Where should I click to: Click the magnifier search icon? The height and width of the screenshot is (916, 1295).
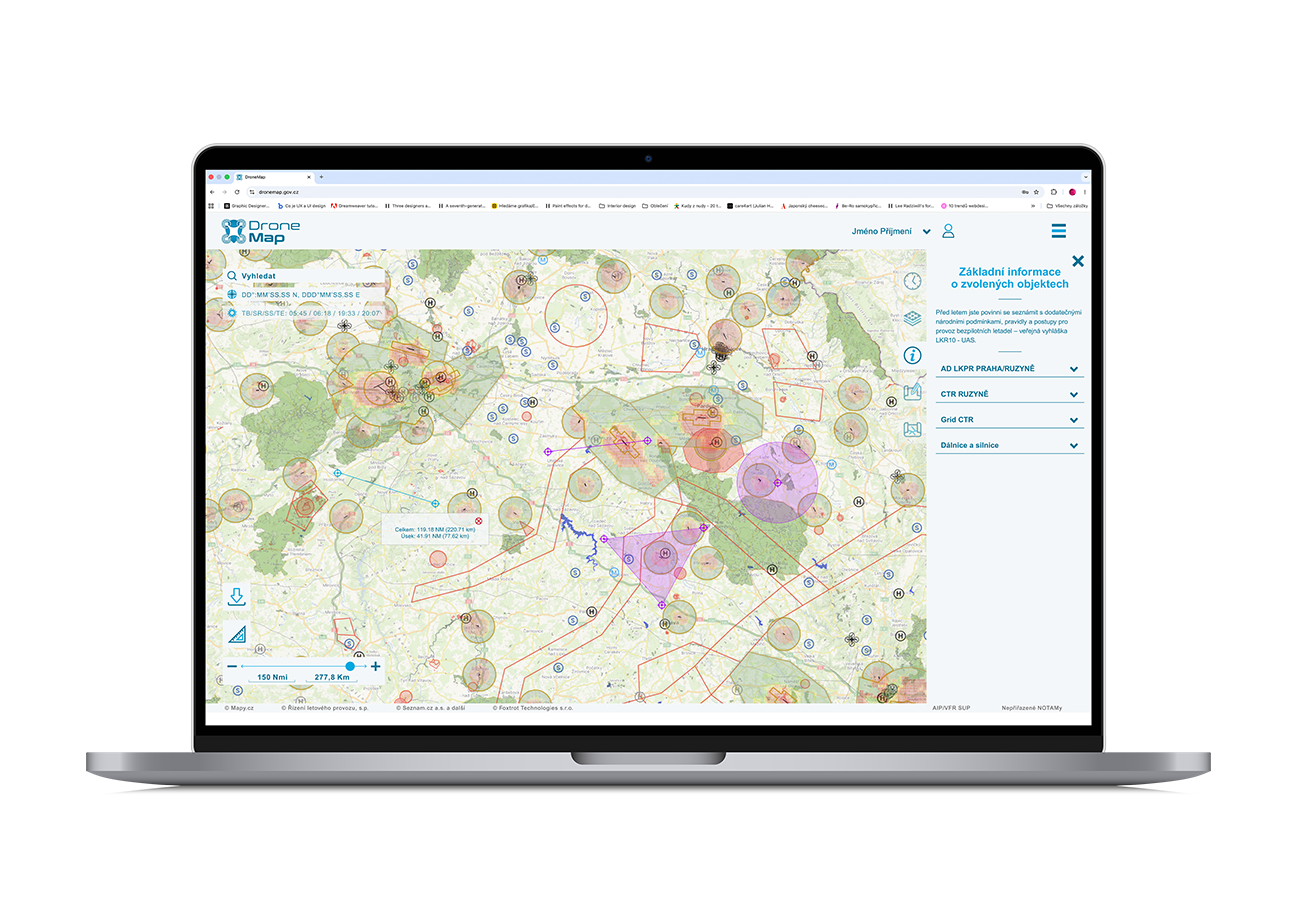(x=231, y=276)
